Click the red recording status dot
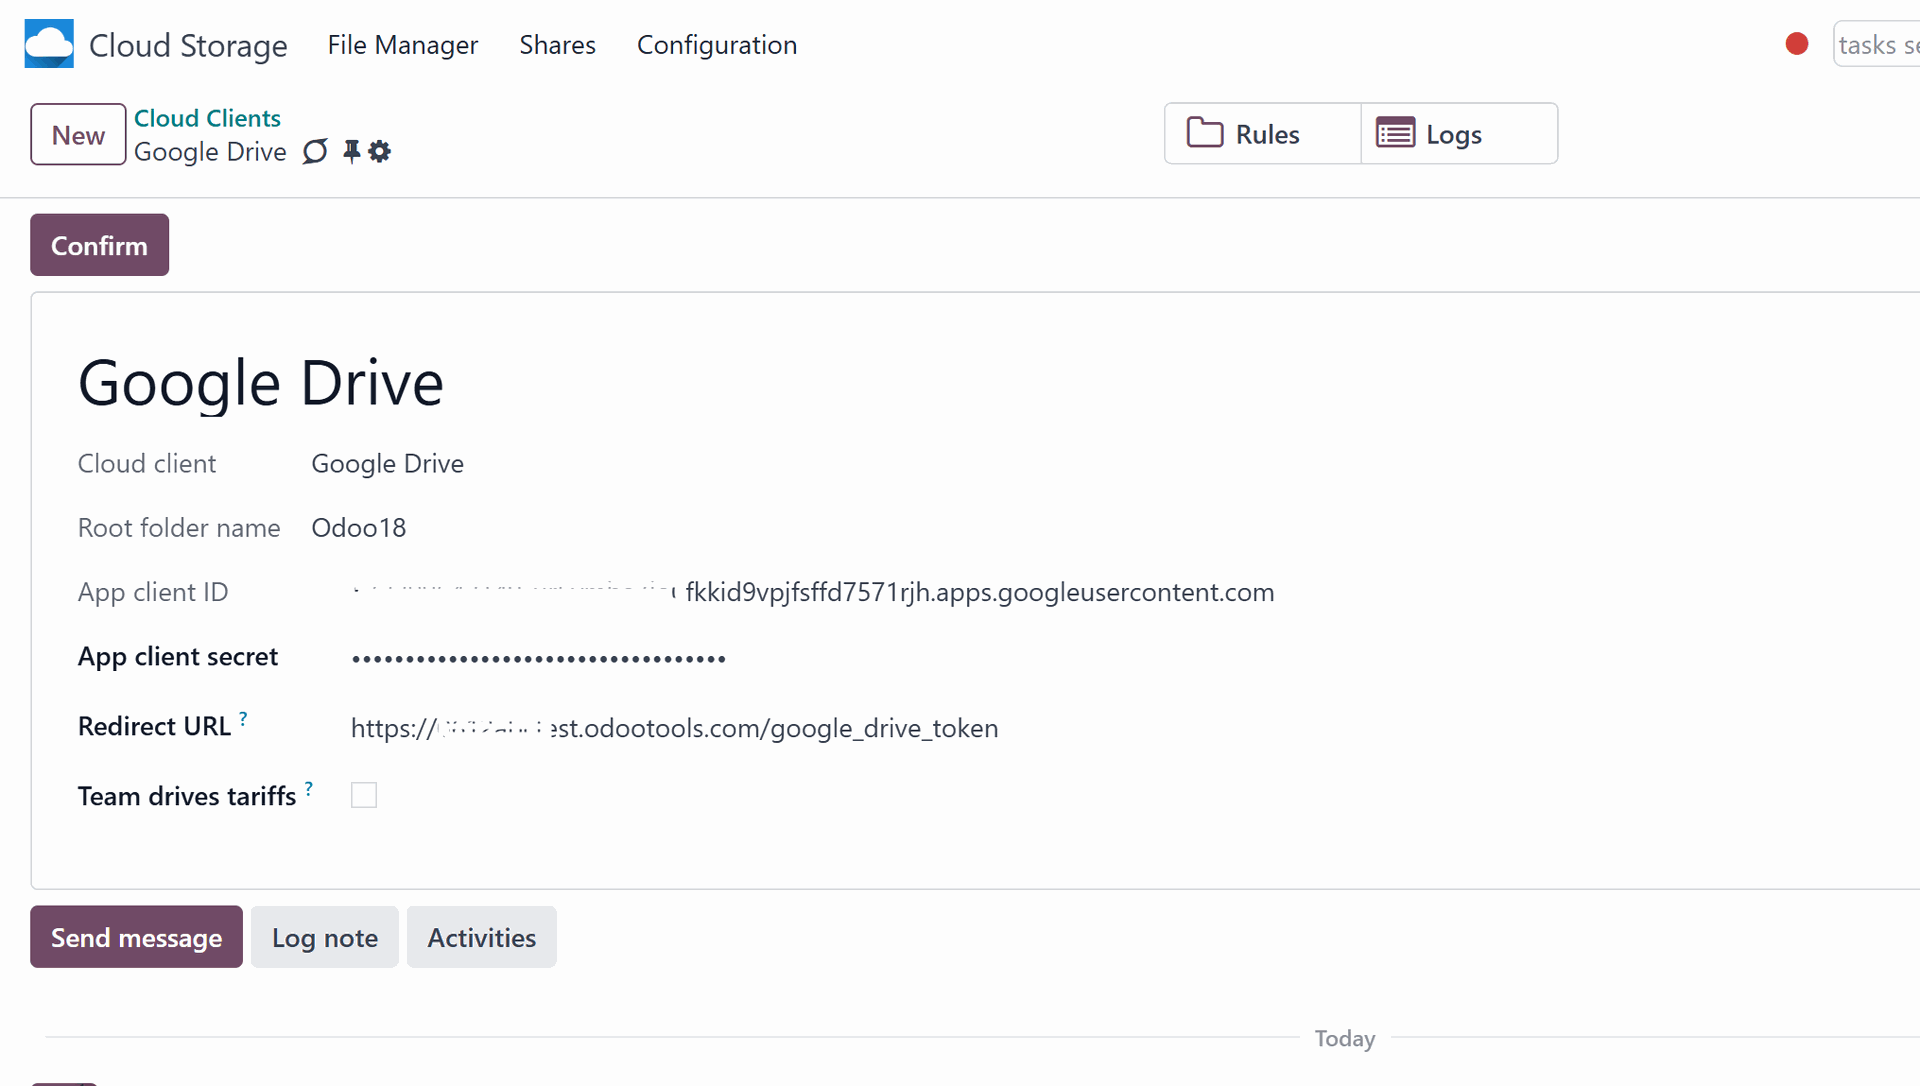Image resolution: width=1920 pixels, height=1086 pixels. click(1797, 44)
